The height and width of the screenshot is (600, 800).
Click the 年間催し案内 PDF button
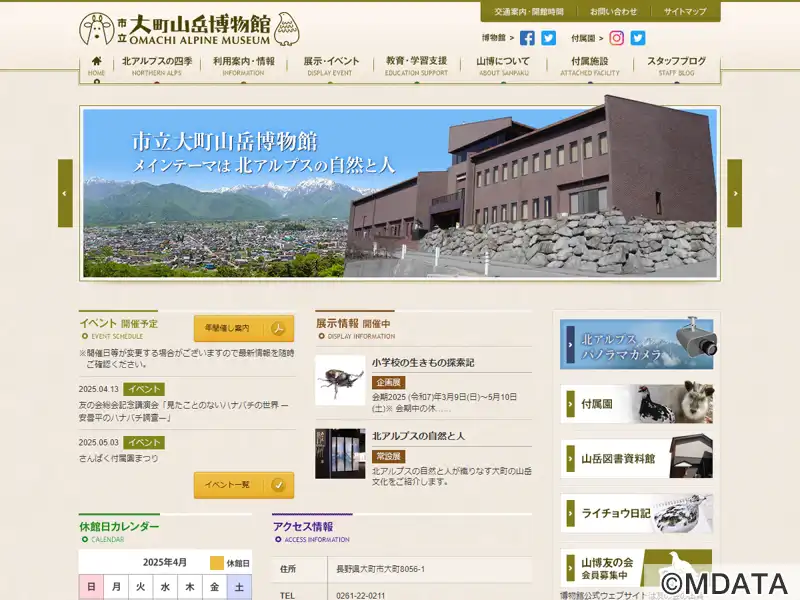pos(244,329)
